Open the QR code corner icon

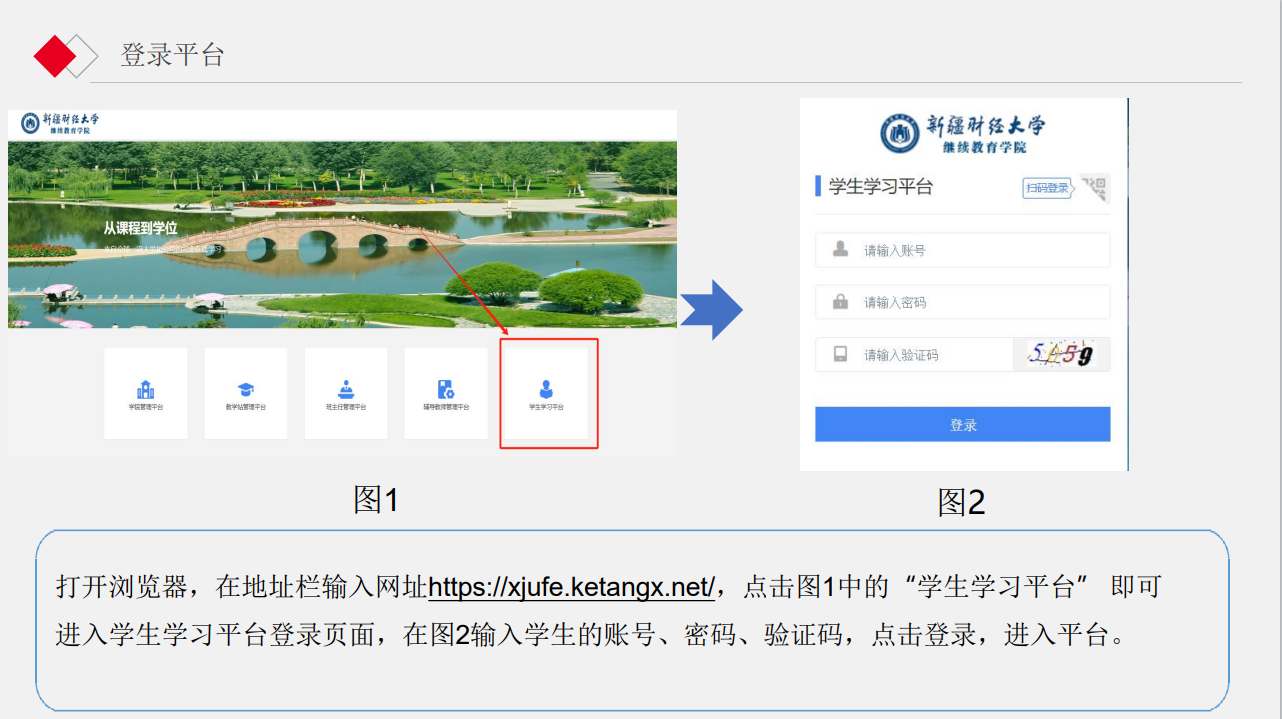1095,188
